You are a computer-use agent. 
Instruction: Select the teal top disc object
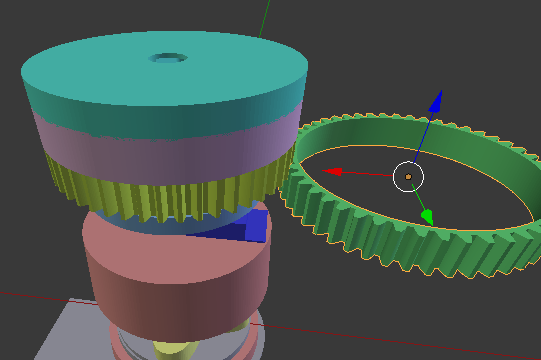click(x=165, y=86)
